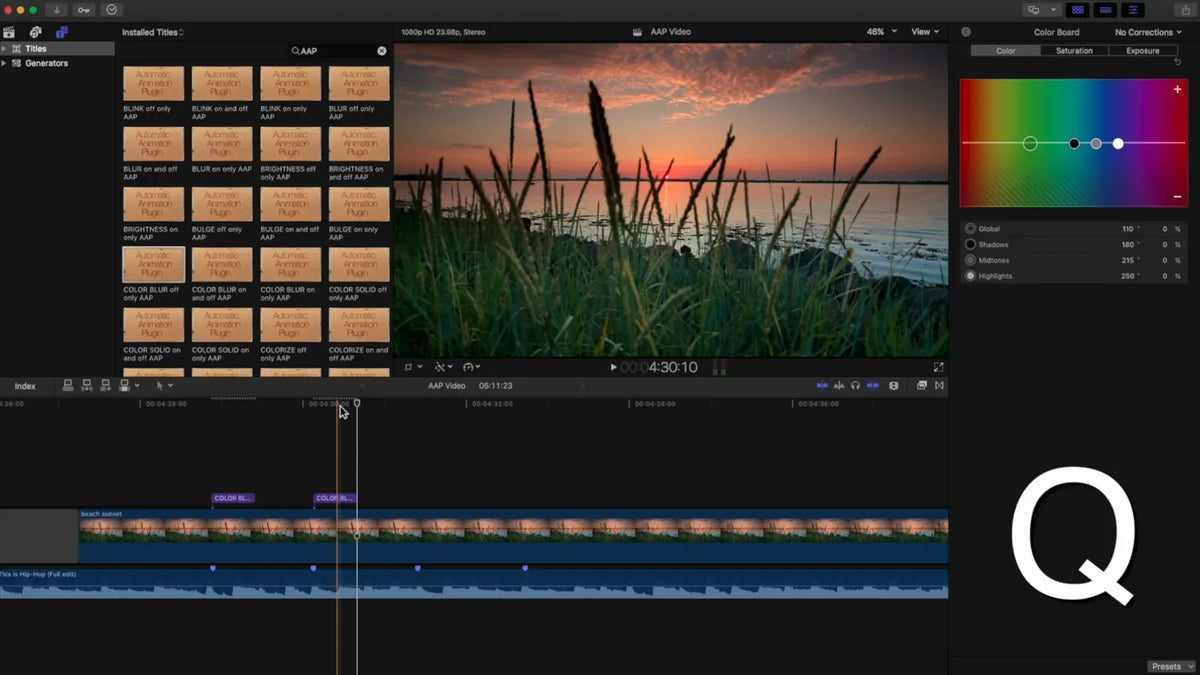This screenshot has height=675, width=1200.
Task: Select the BLUR off only AAP title
Action: tap(359, 93)
